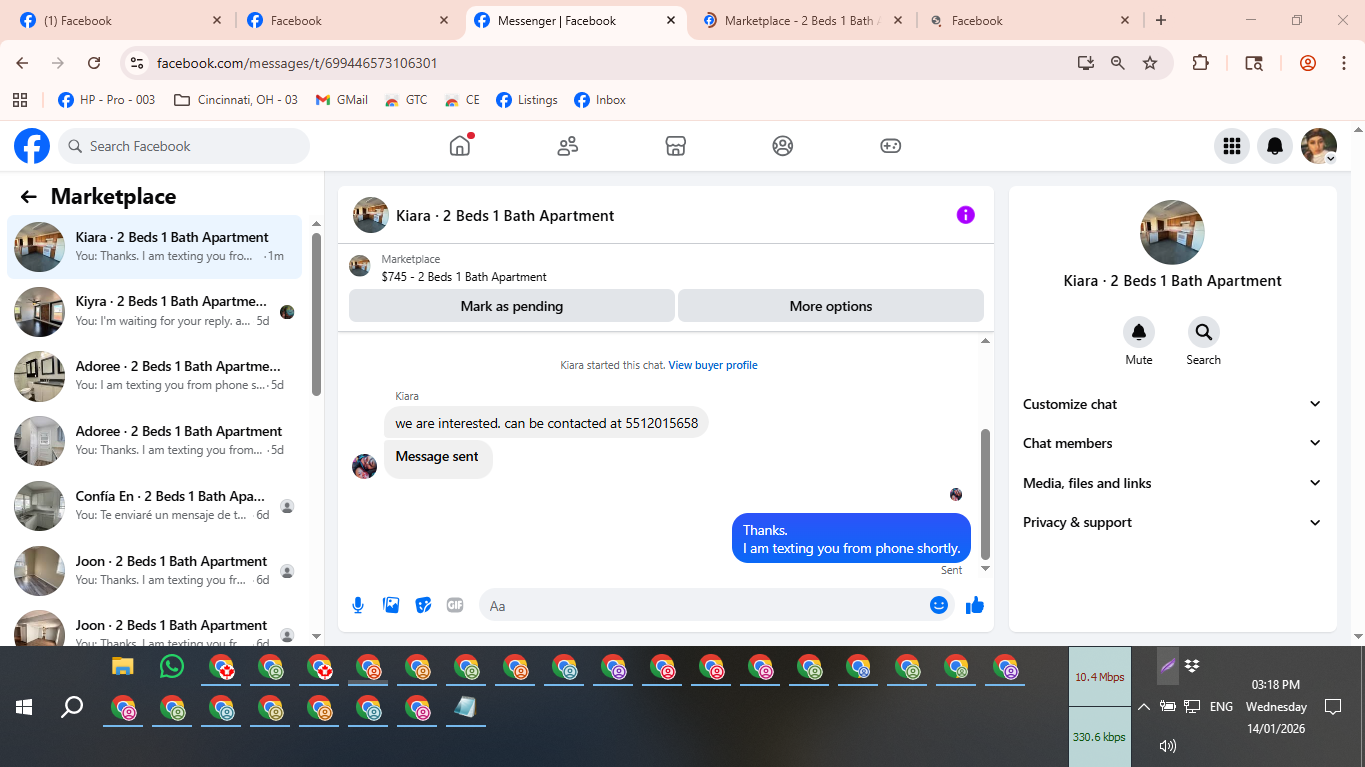This screenshot has height=767, width=1365.
Task: Open Inbox bookmark
Action: coord(600,100)
